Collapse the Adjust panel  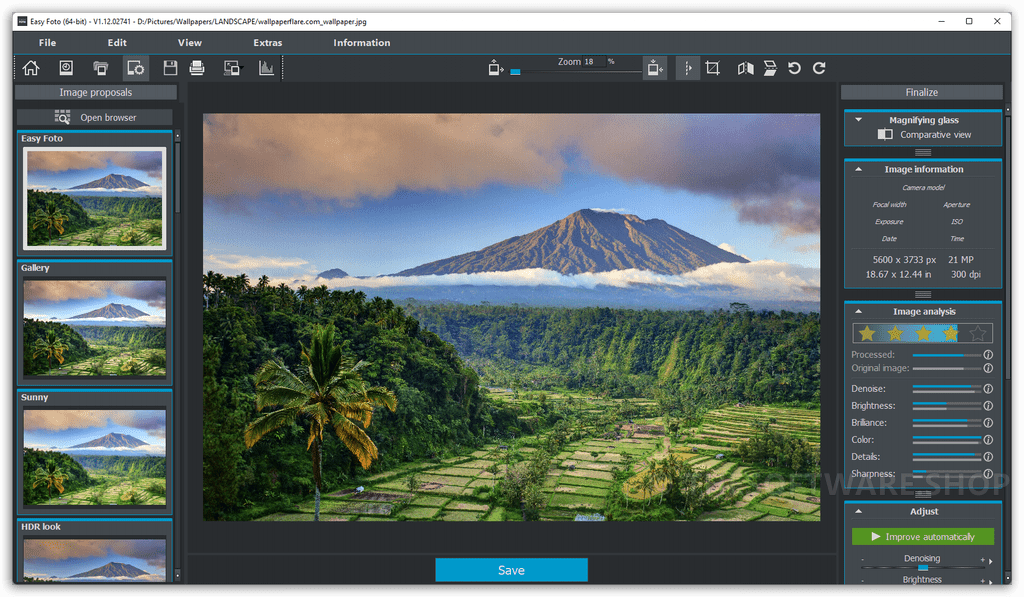pos(859,511)
